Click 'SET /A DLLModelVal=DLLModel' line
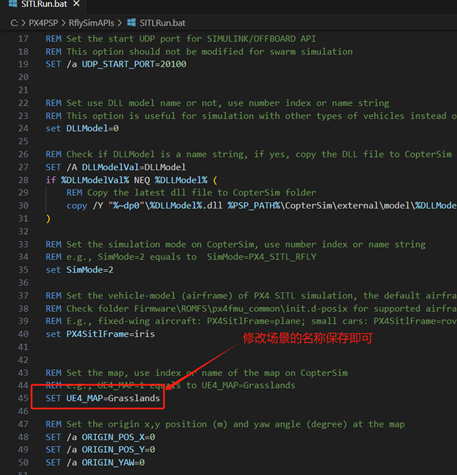 116,167
